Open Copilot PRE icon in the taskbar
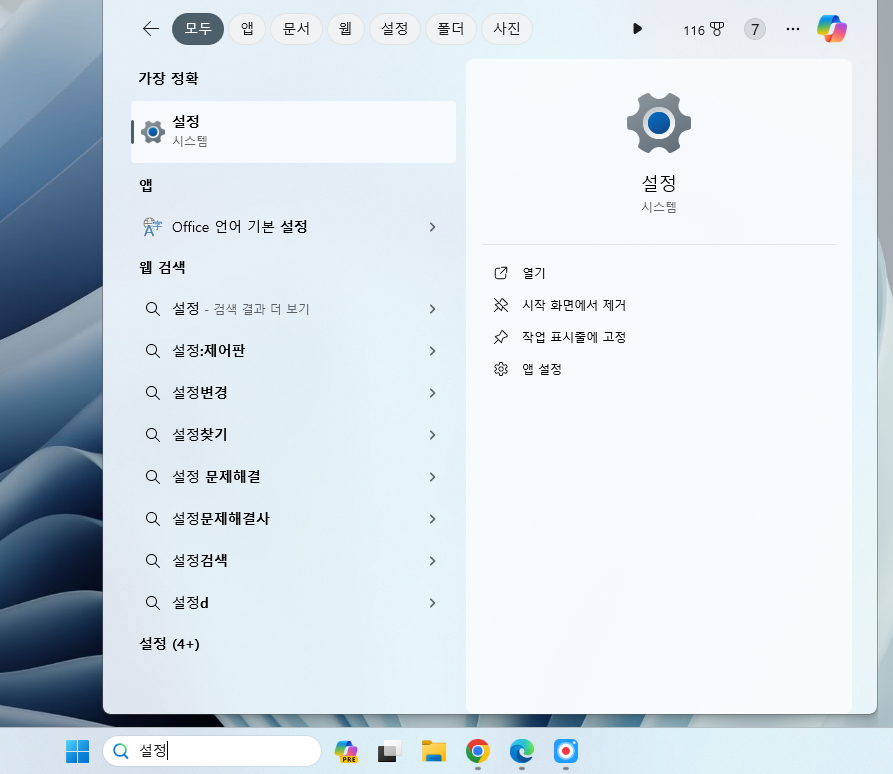This screenshot has width=893, height=774. (x=346, y=751)
